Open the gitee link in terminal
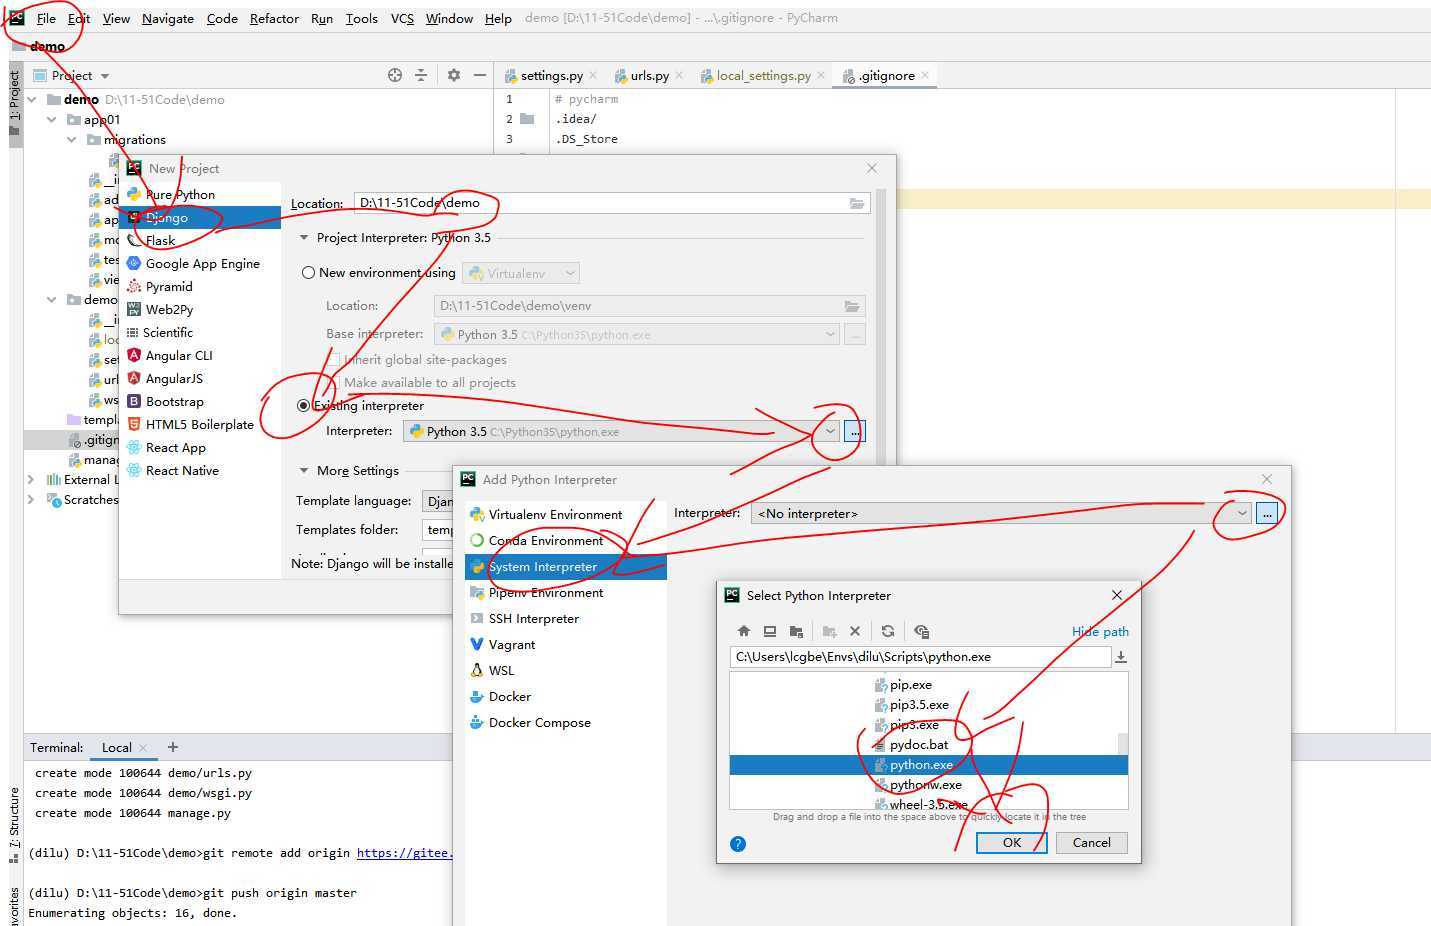1431x926 pixels. tap(405, 853)
